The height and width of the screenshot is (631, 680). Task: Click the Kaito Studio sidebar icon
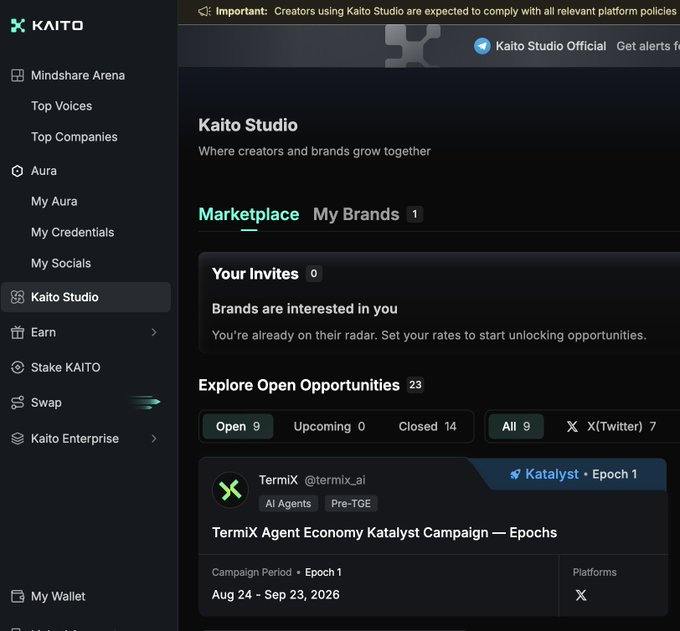pyautogui.click(x=17, y=297)
